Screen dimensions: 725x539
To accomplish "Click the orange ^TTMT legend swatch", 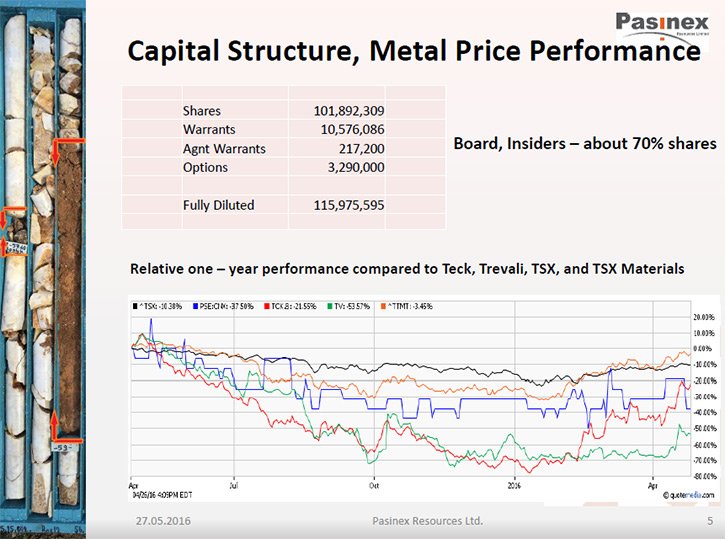I will point(383,306).
